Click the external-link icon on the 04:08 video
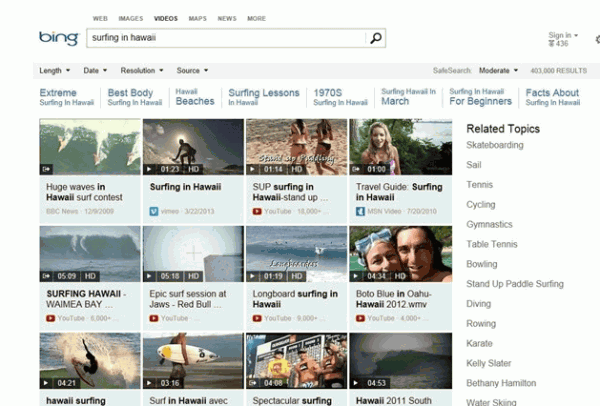This screenshot has height=406, width=600. [253, 383]
